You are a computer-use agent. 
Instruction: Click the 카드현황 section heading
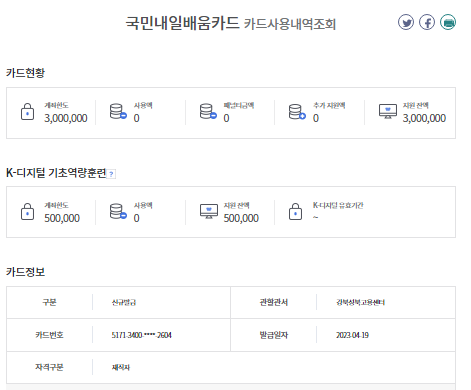point(25,73)
